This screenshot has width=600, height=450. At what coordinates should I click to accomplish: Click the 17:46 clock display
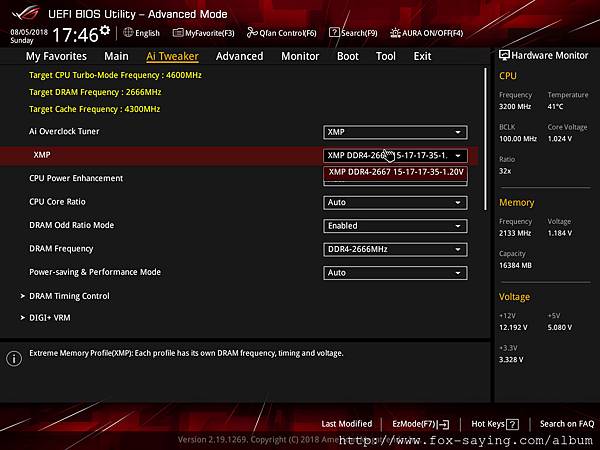point(75,35)
